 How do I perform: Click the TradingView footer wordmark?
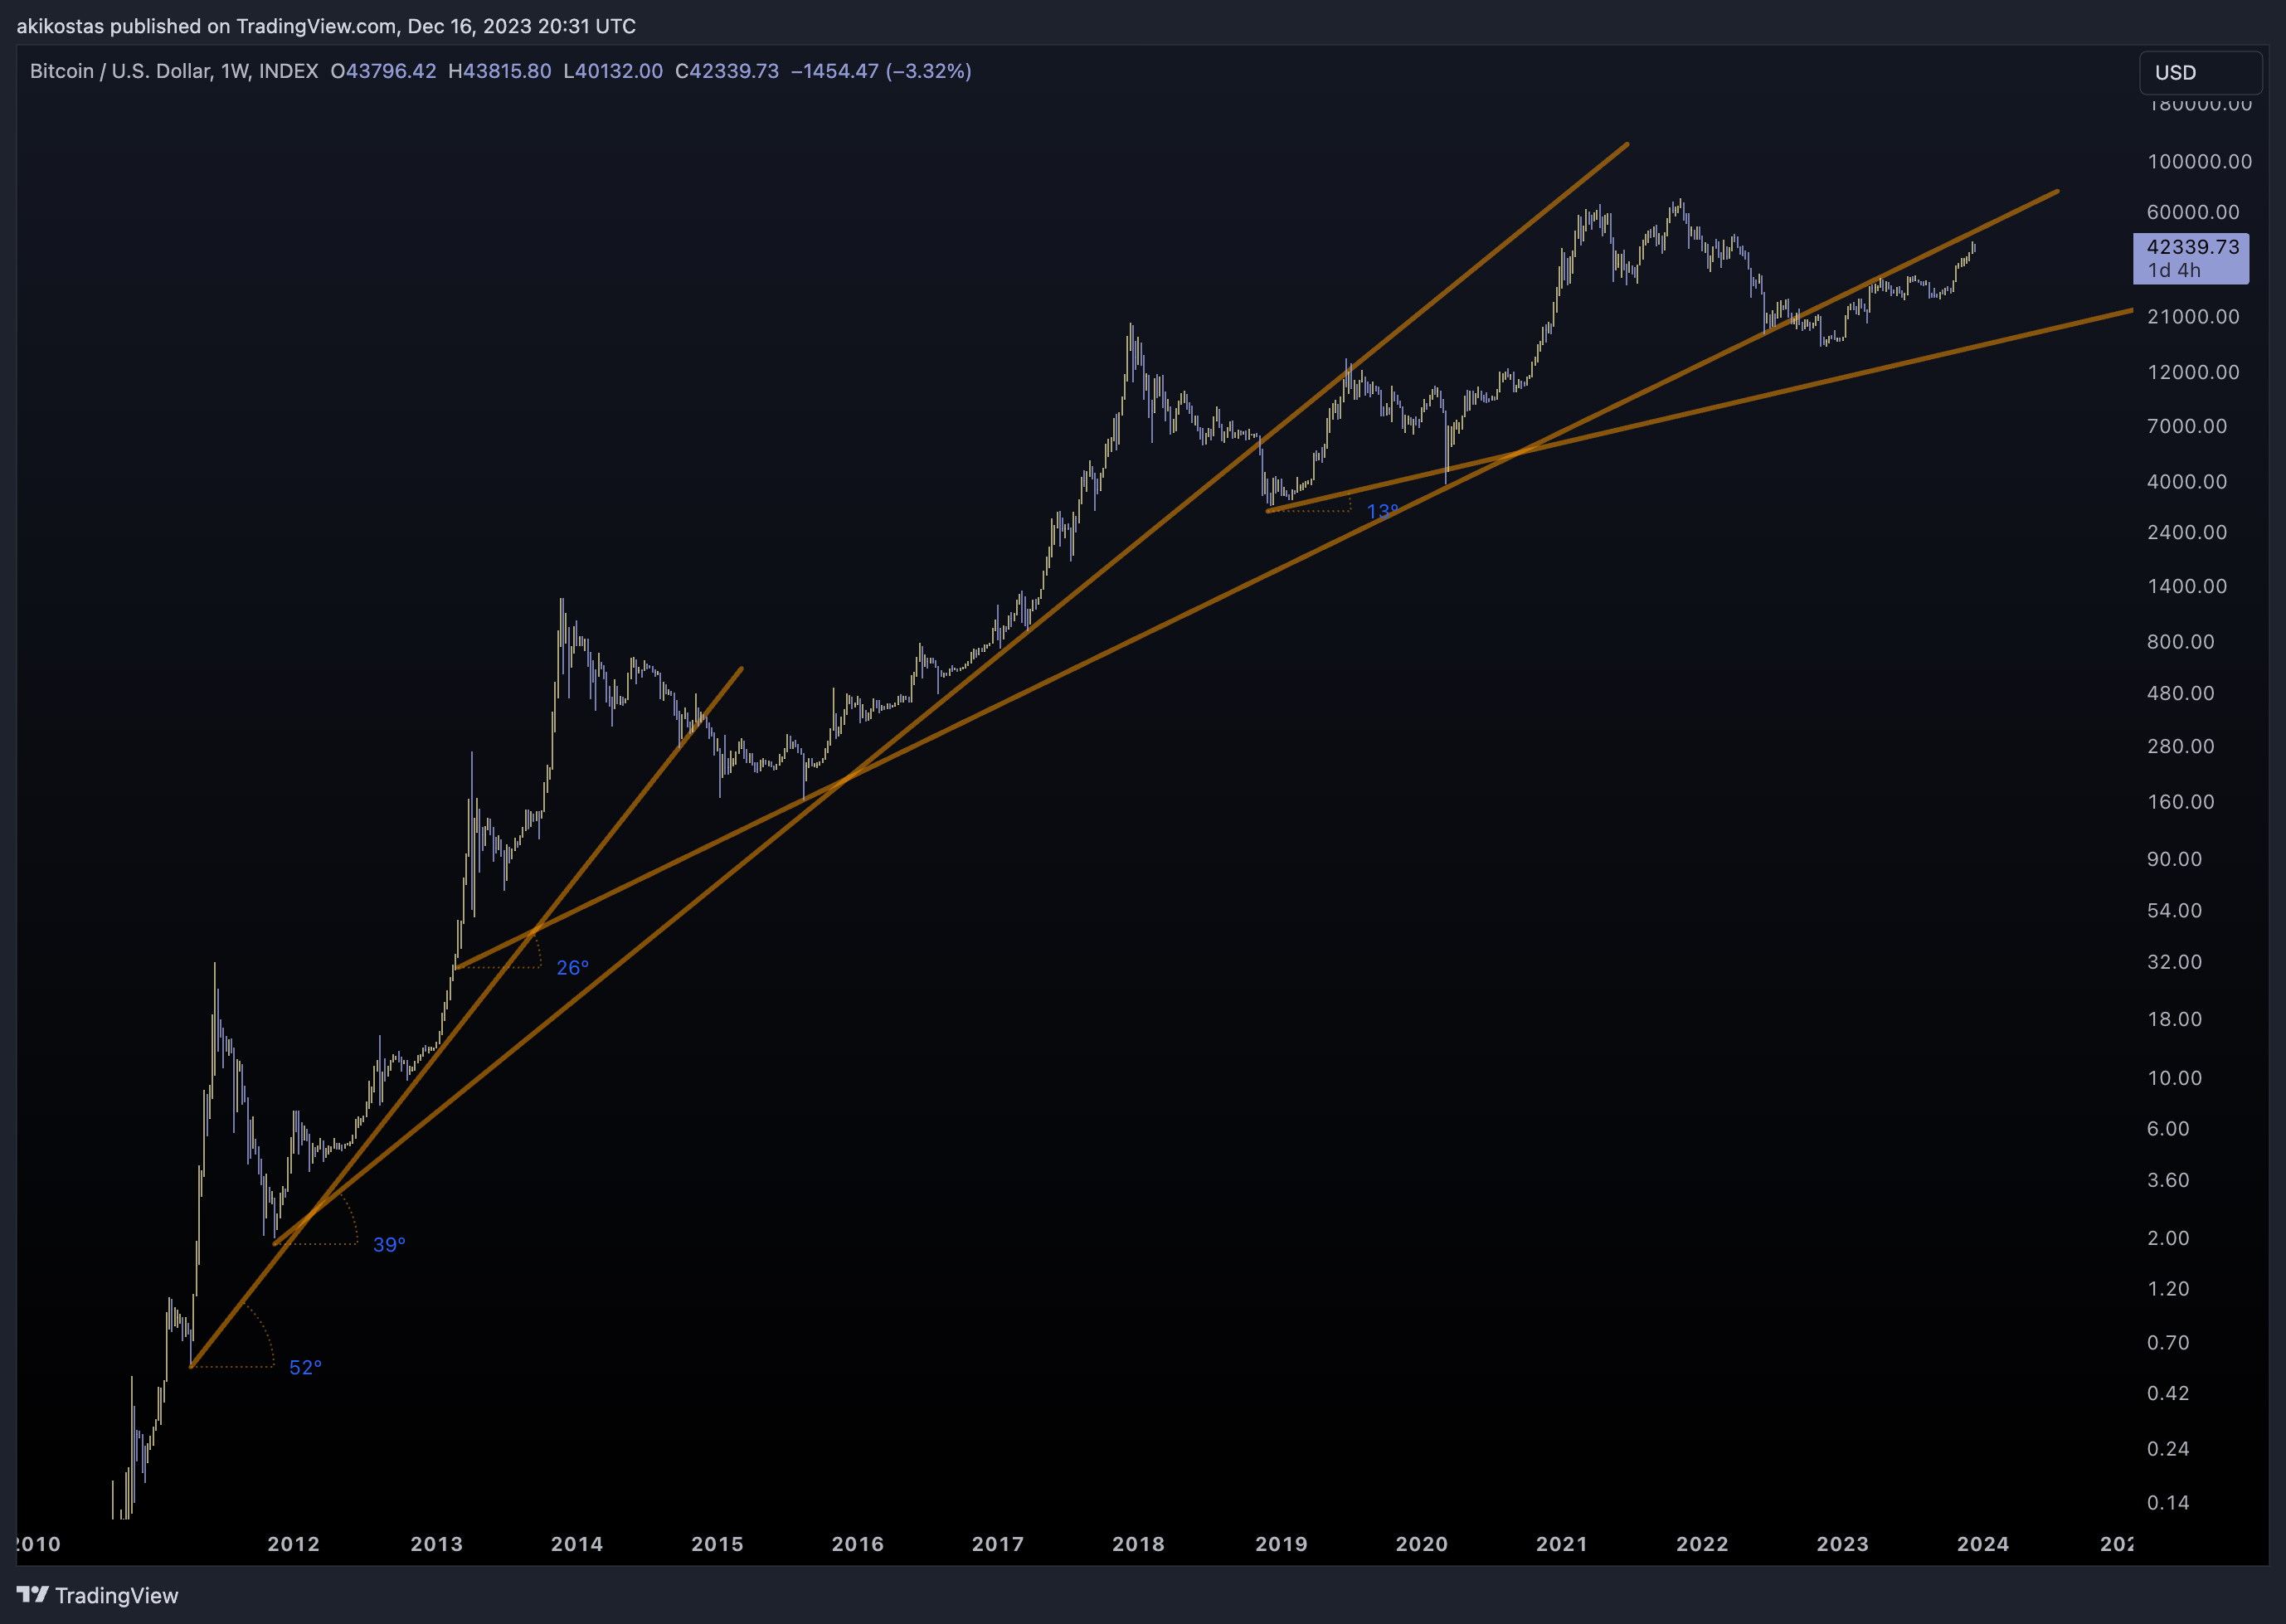pyautogui.click(x=117, y=1595)
